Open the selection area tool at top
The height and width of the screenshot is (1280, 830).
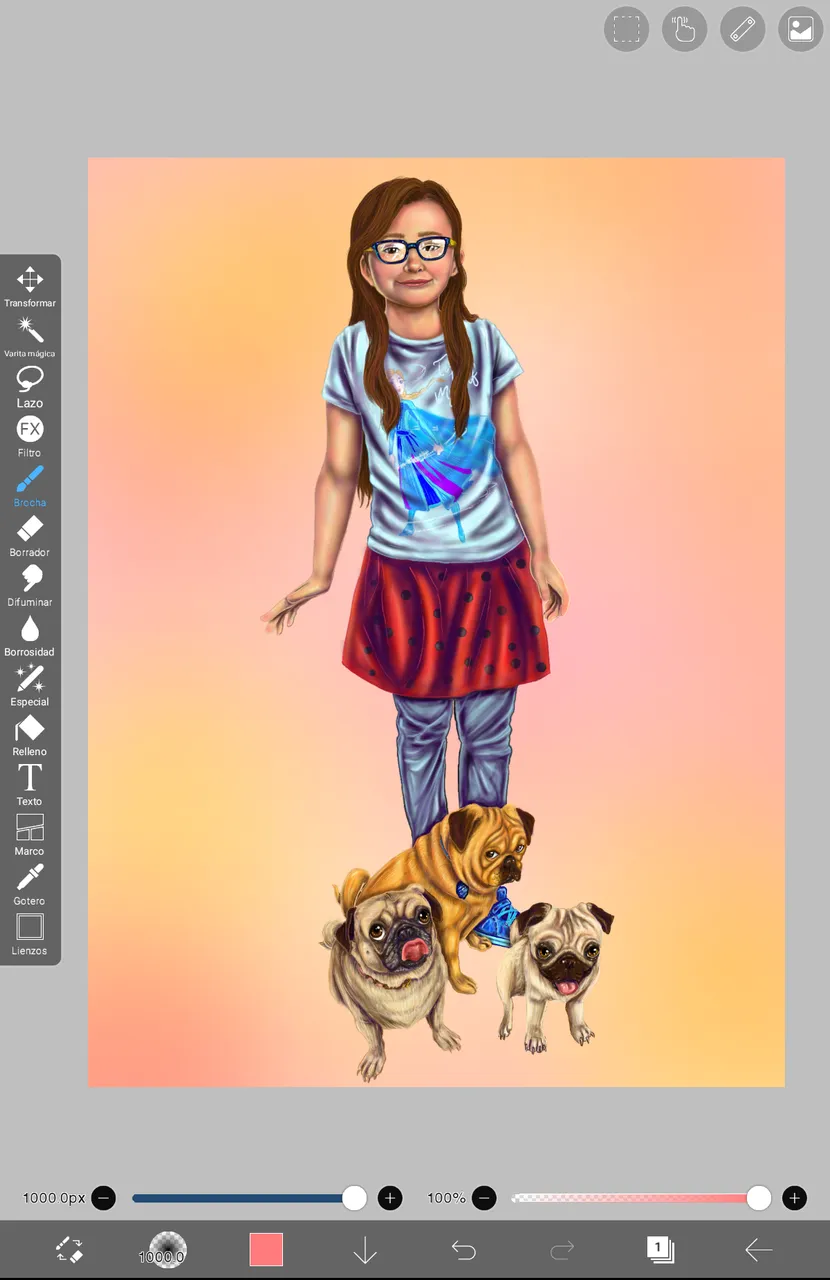coord(626,29)
